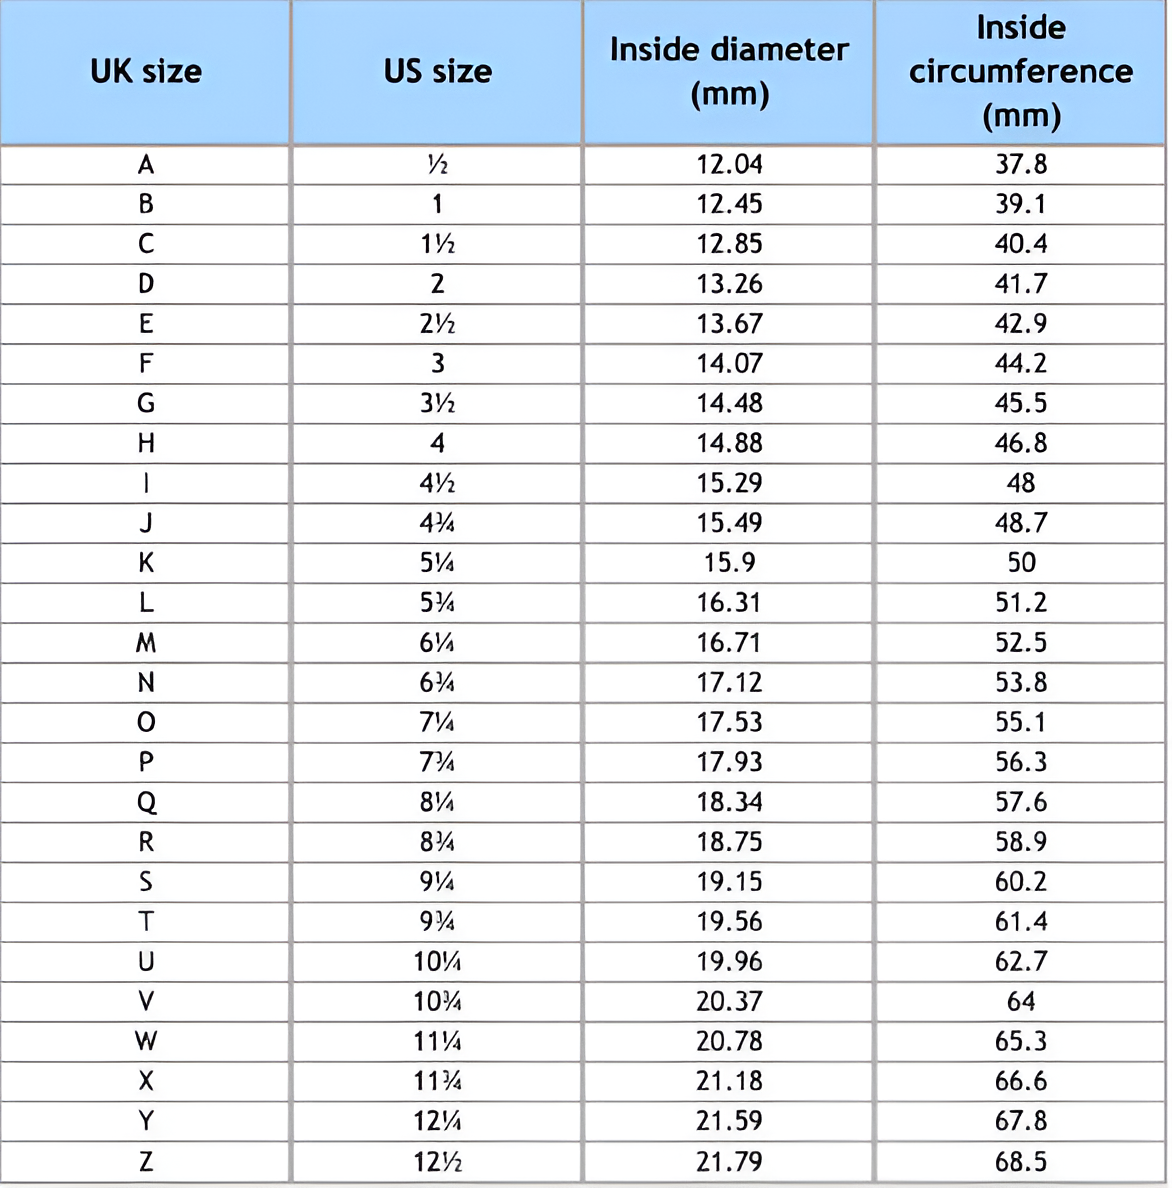This screenshot has width=1172, height=1188.
Task: Select the 12.45 diameter cell
Action: (729, 204)
